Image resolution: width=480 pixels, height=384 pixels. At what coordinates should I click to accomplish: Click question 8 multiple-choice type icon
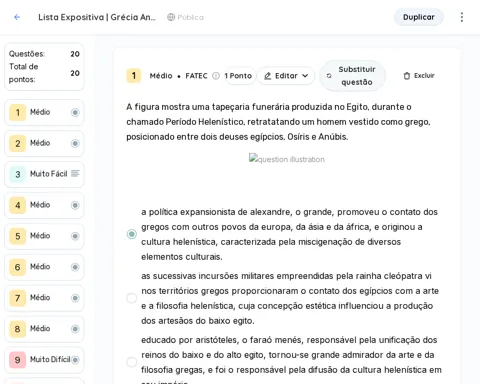(75, 329)
